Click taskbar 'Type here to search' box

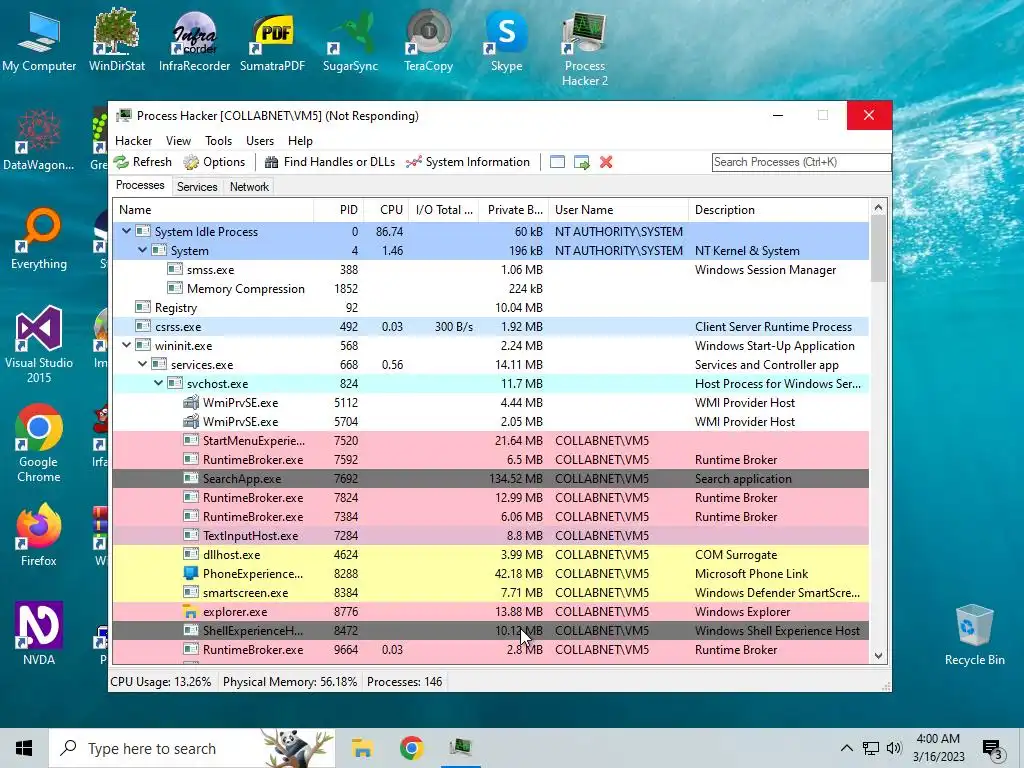click(192, 748)
